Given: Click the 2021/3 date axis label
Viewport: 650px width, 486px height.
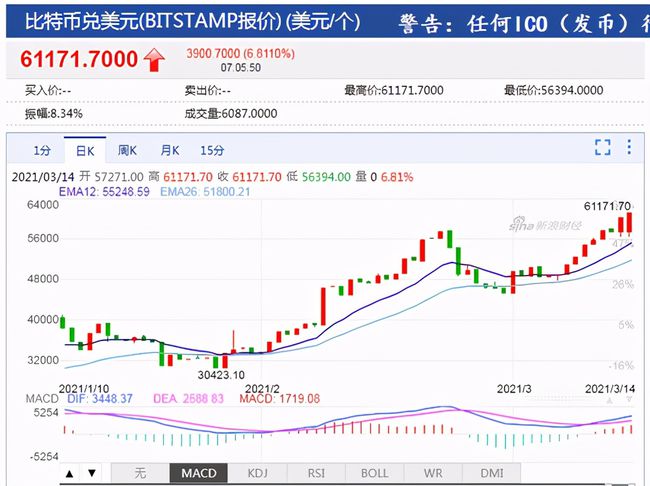Looking at the screenshot, I should pos(514,389).
